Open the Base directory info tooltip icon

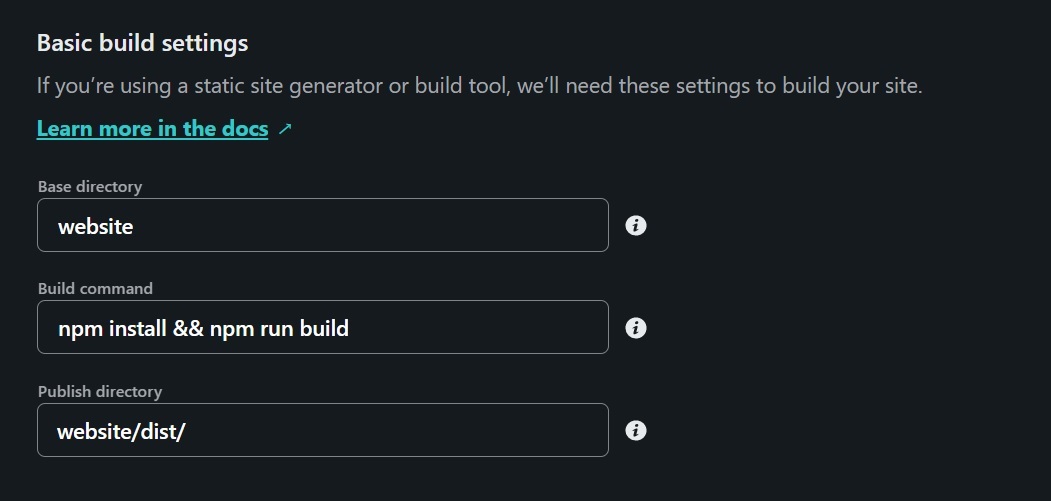[635, 225]
